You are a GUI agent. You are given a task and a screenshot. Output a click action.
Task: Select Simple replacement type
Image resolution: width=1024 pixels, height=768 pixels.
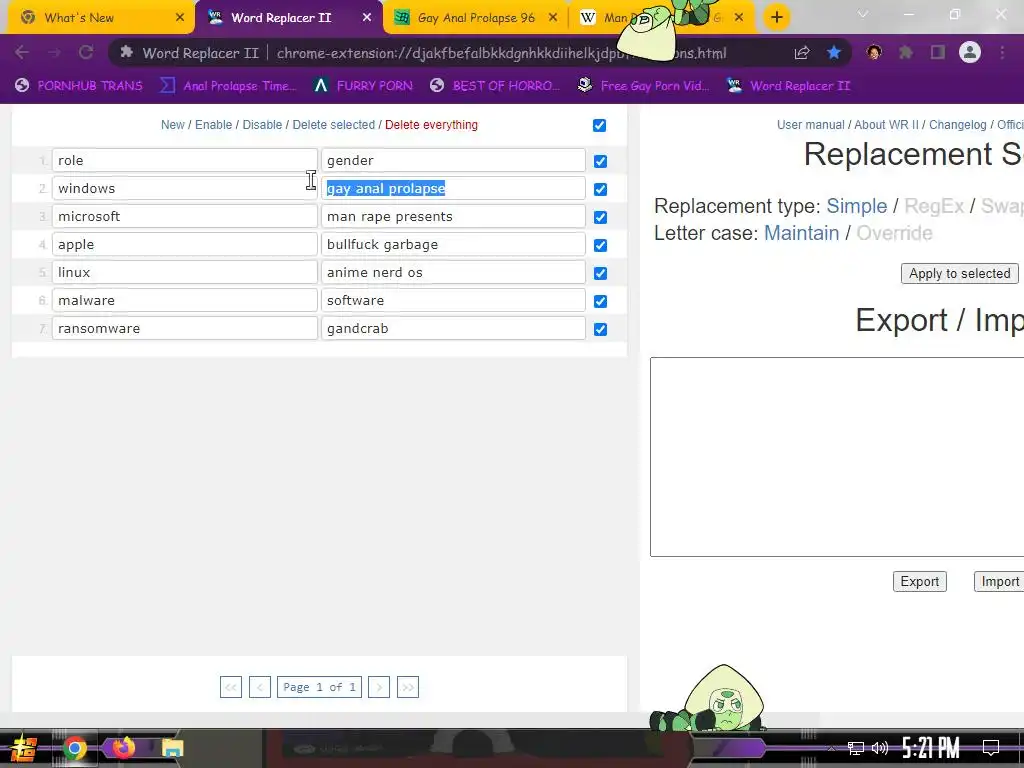(856, 206)
